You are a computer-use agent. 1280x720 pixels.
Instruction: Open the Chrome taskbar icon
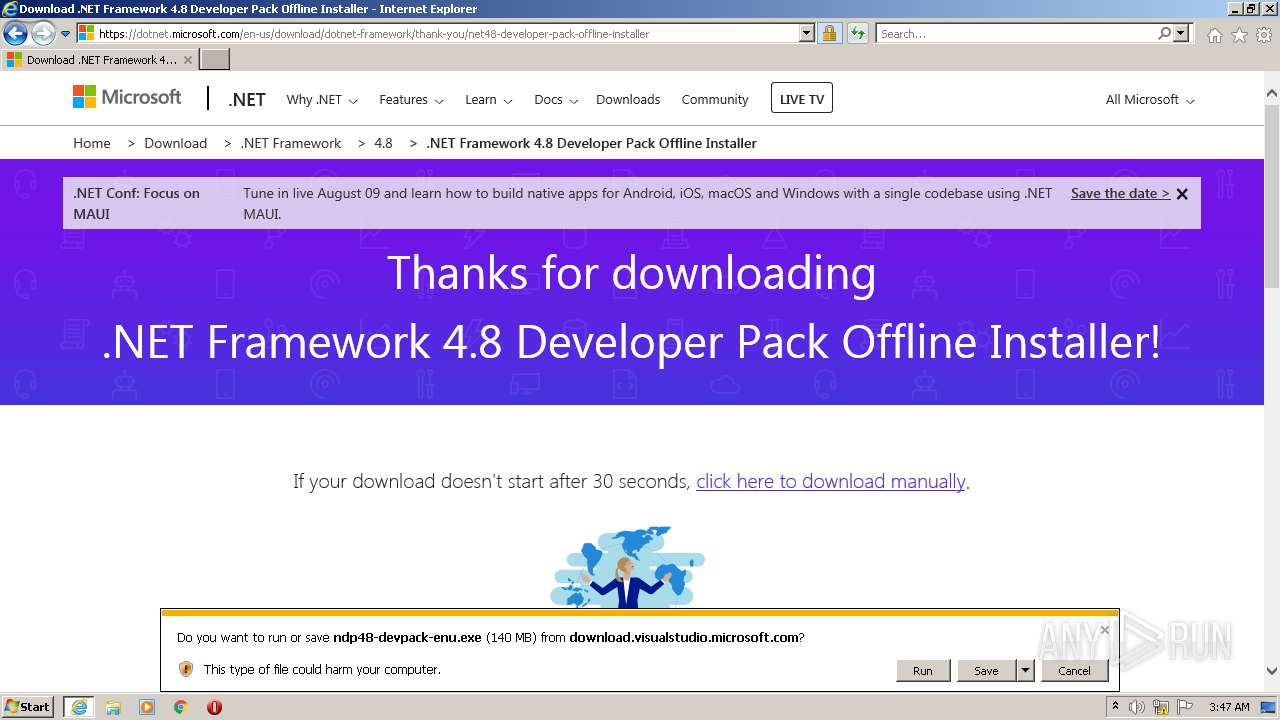pos(181,707)
